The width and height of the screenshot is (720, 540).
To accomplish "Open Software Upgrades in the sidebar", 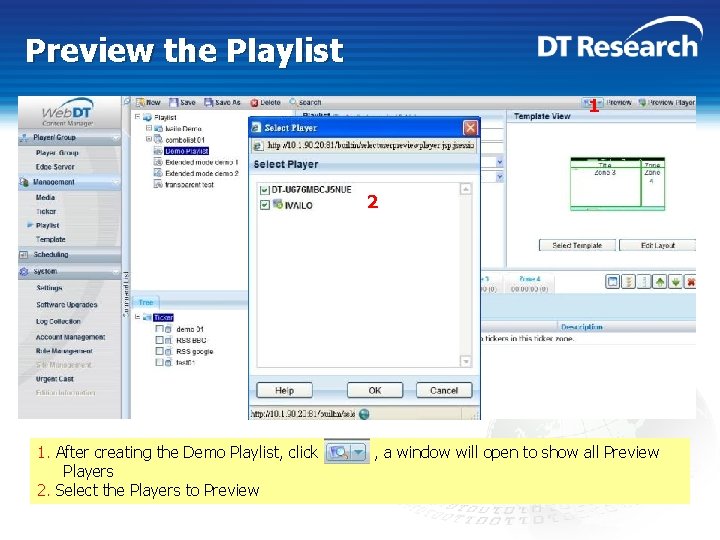I will (67, 304).
